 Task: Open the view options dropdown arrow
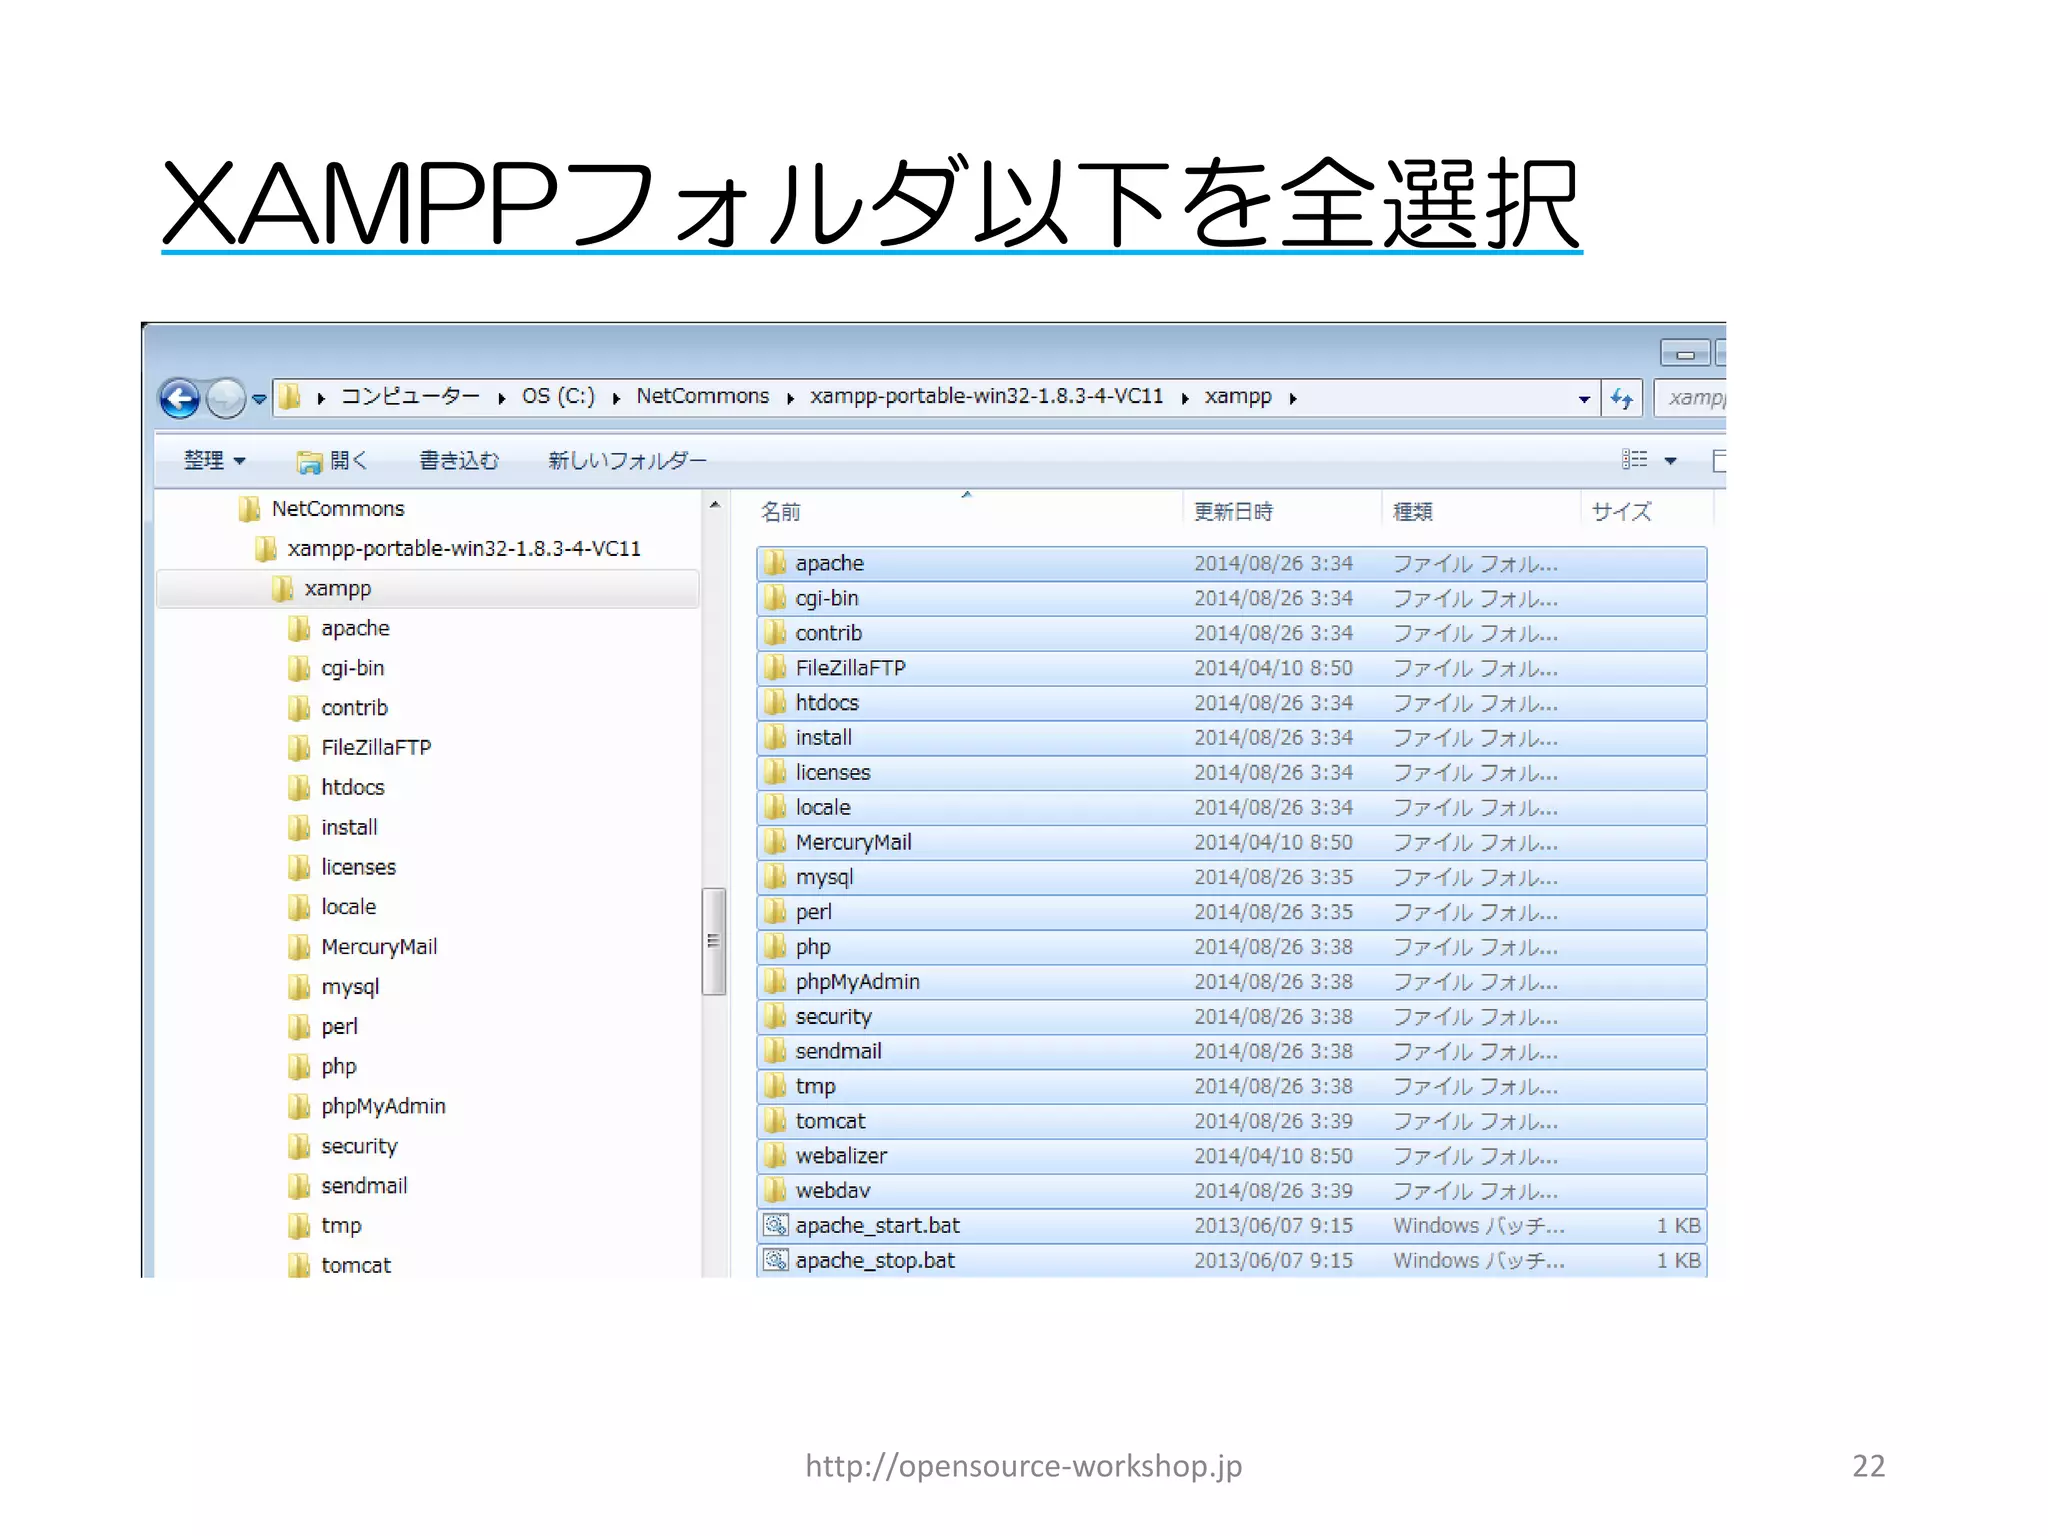1670,461
